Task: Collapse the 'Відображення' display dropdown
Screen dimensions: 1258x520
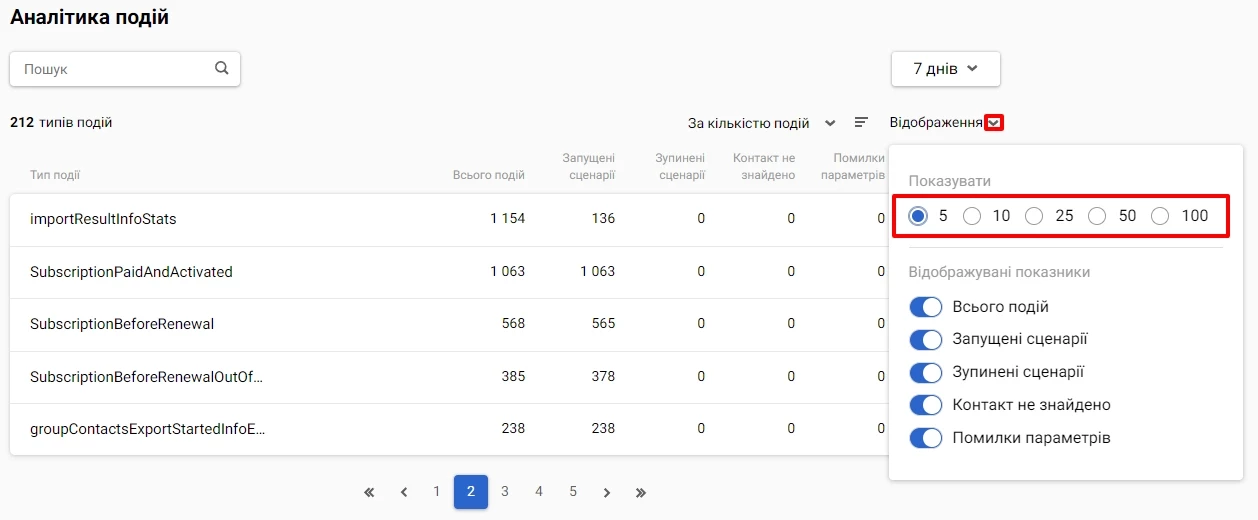Action: click(x=994, y=123)
